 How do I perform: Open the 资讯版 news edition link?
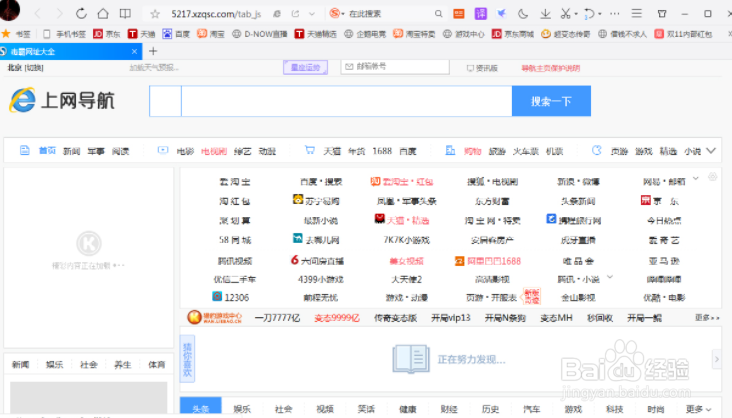pyautogui.click(x=482, y=68)
